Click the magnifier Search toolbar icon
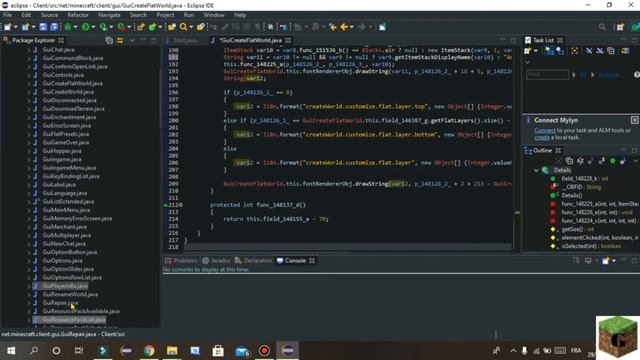This screenshot has height=360, width=640. click(183, 27)
